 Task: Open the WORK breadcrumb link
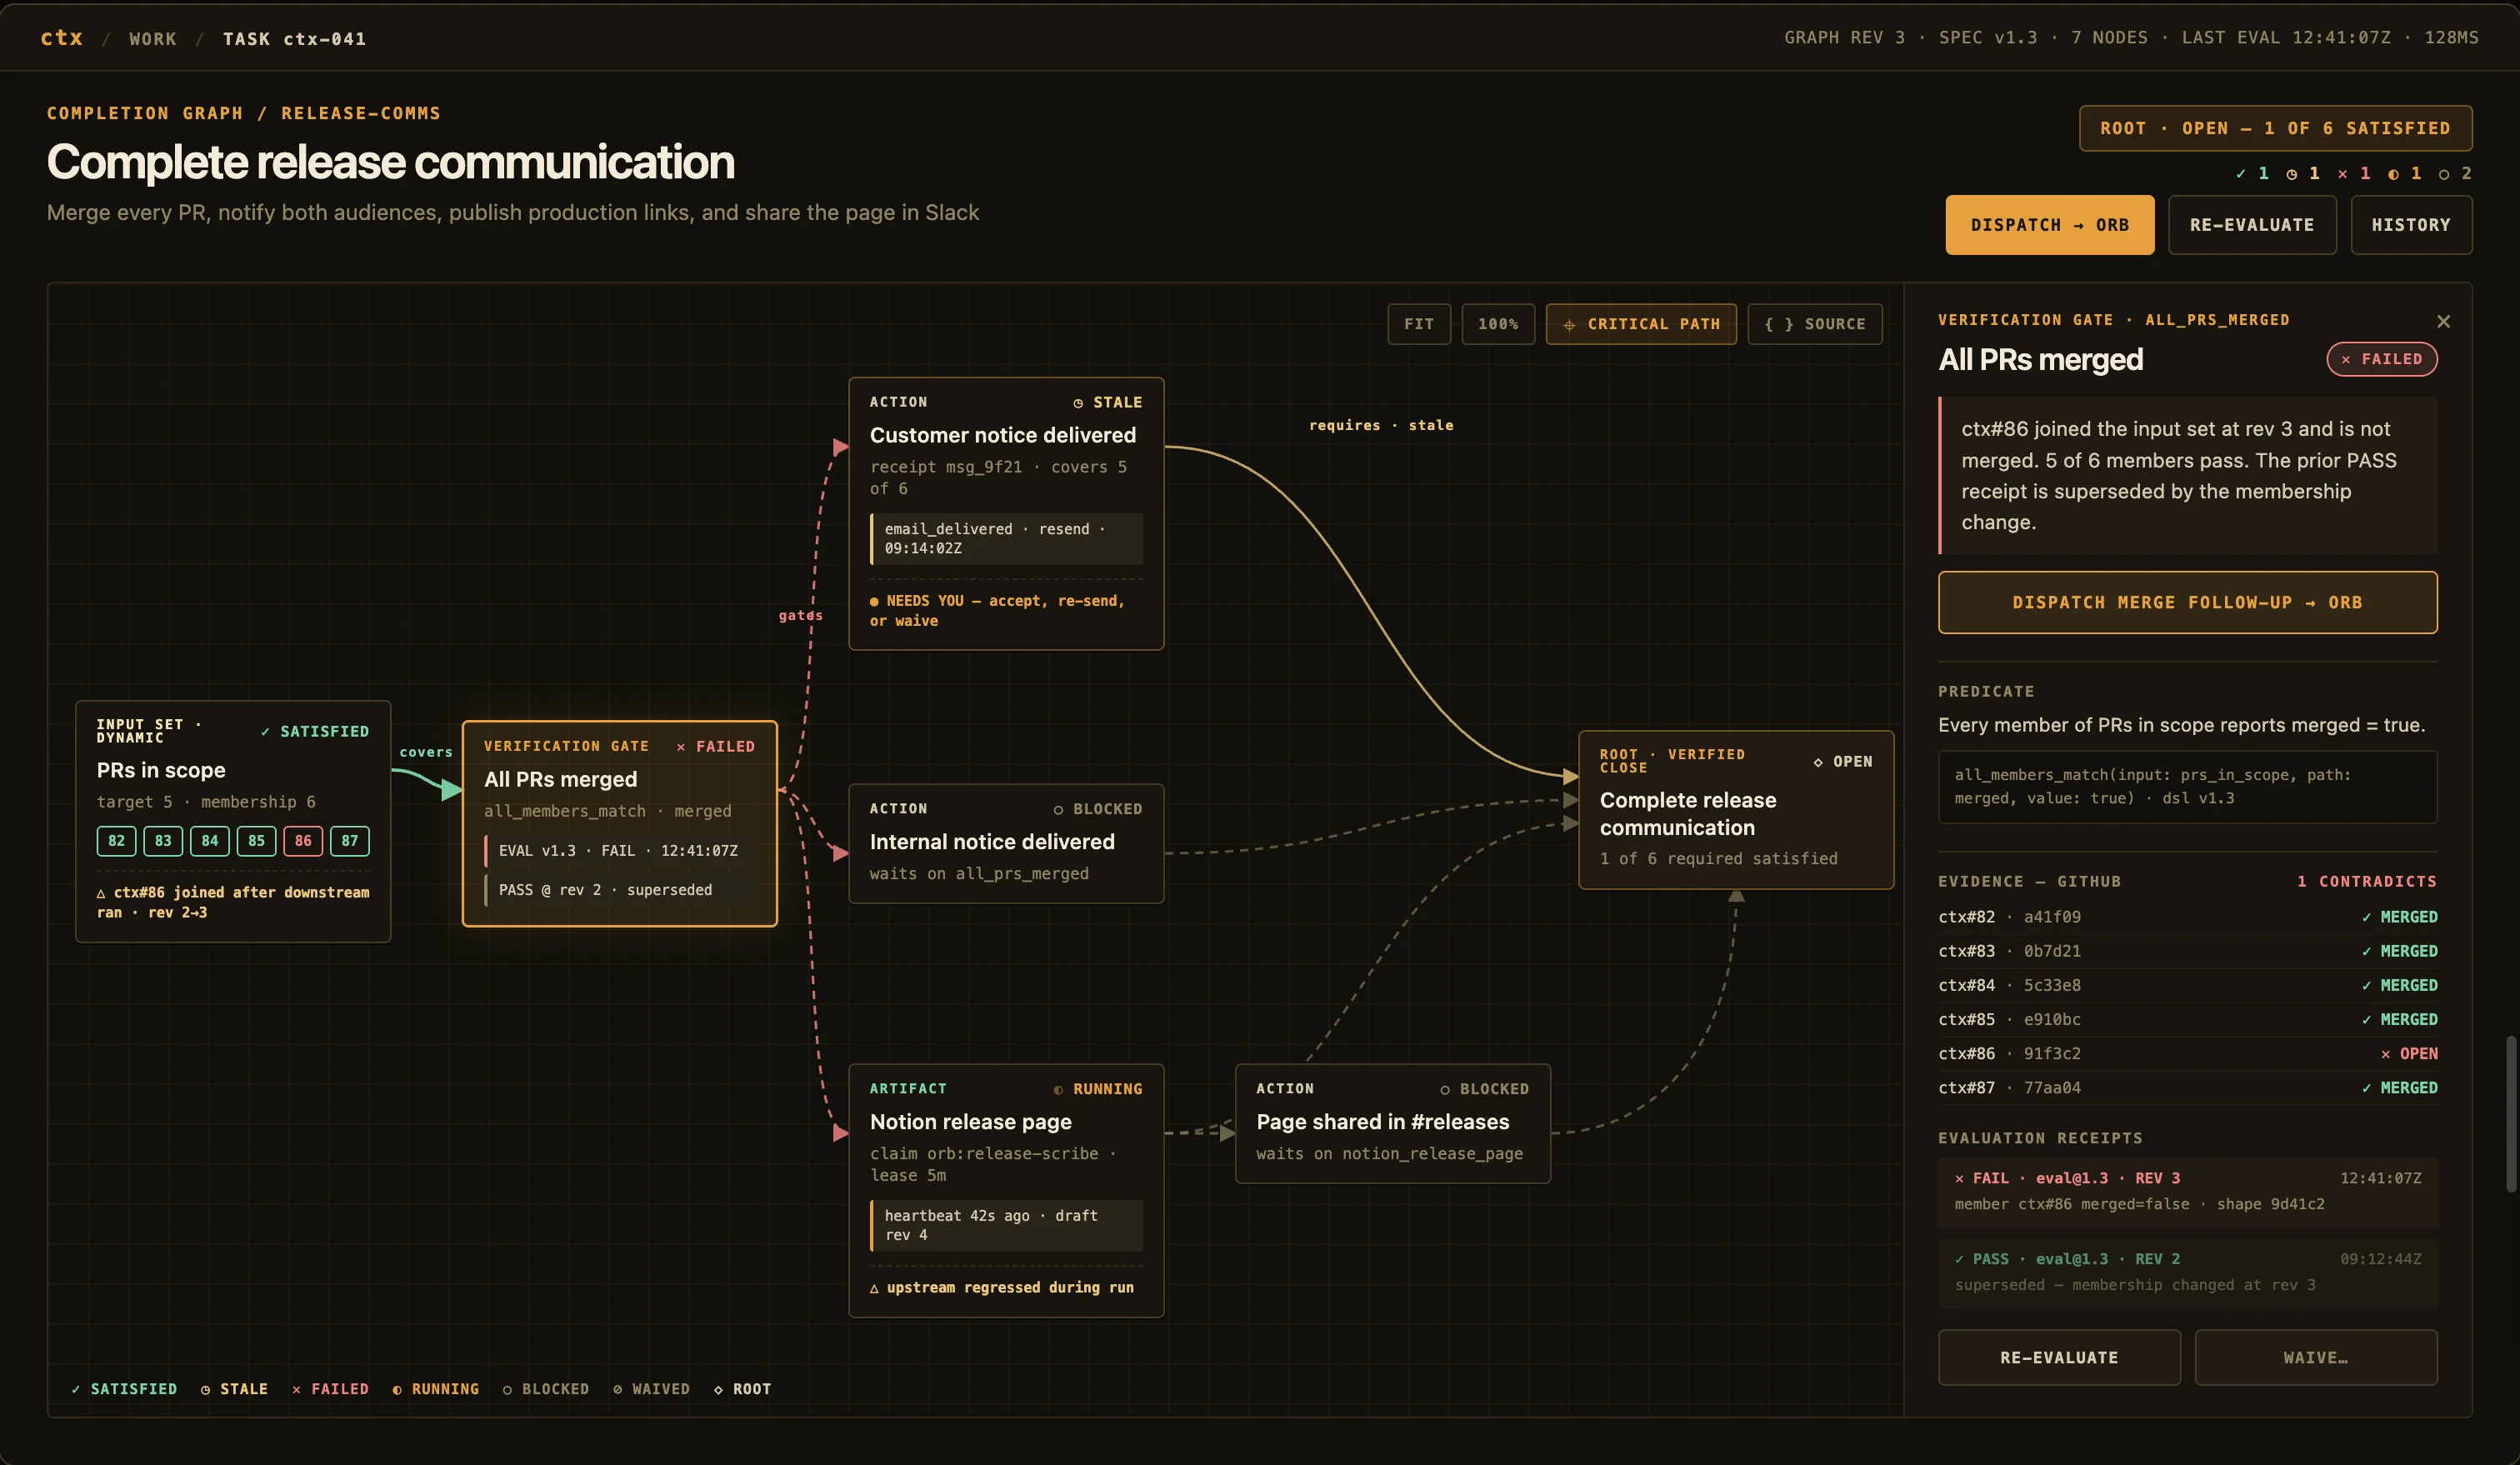point(153,39)
